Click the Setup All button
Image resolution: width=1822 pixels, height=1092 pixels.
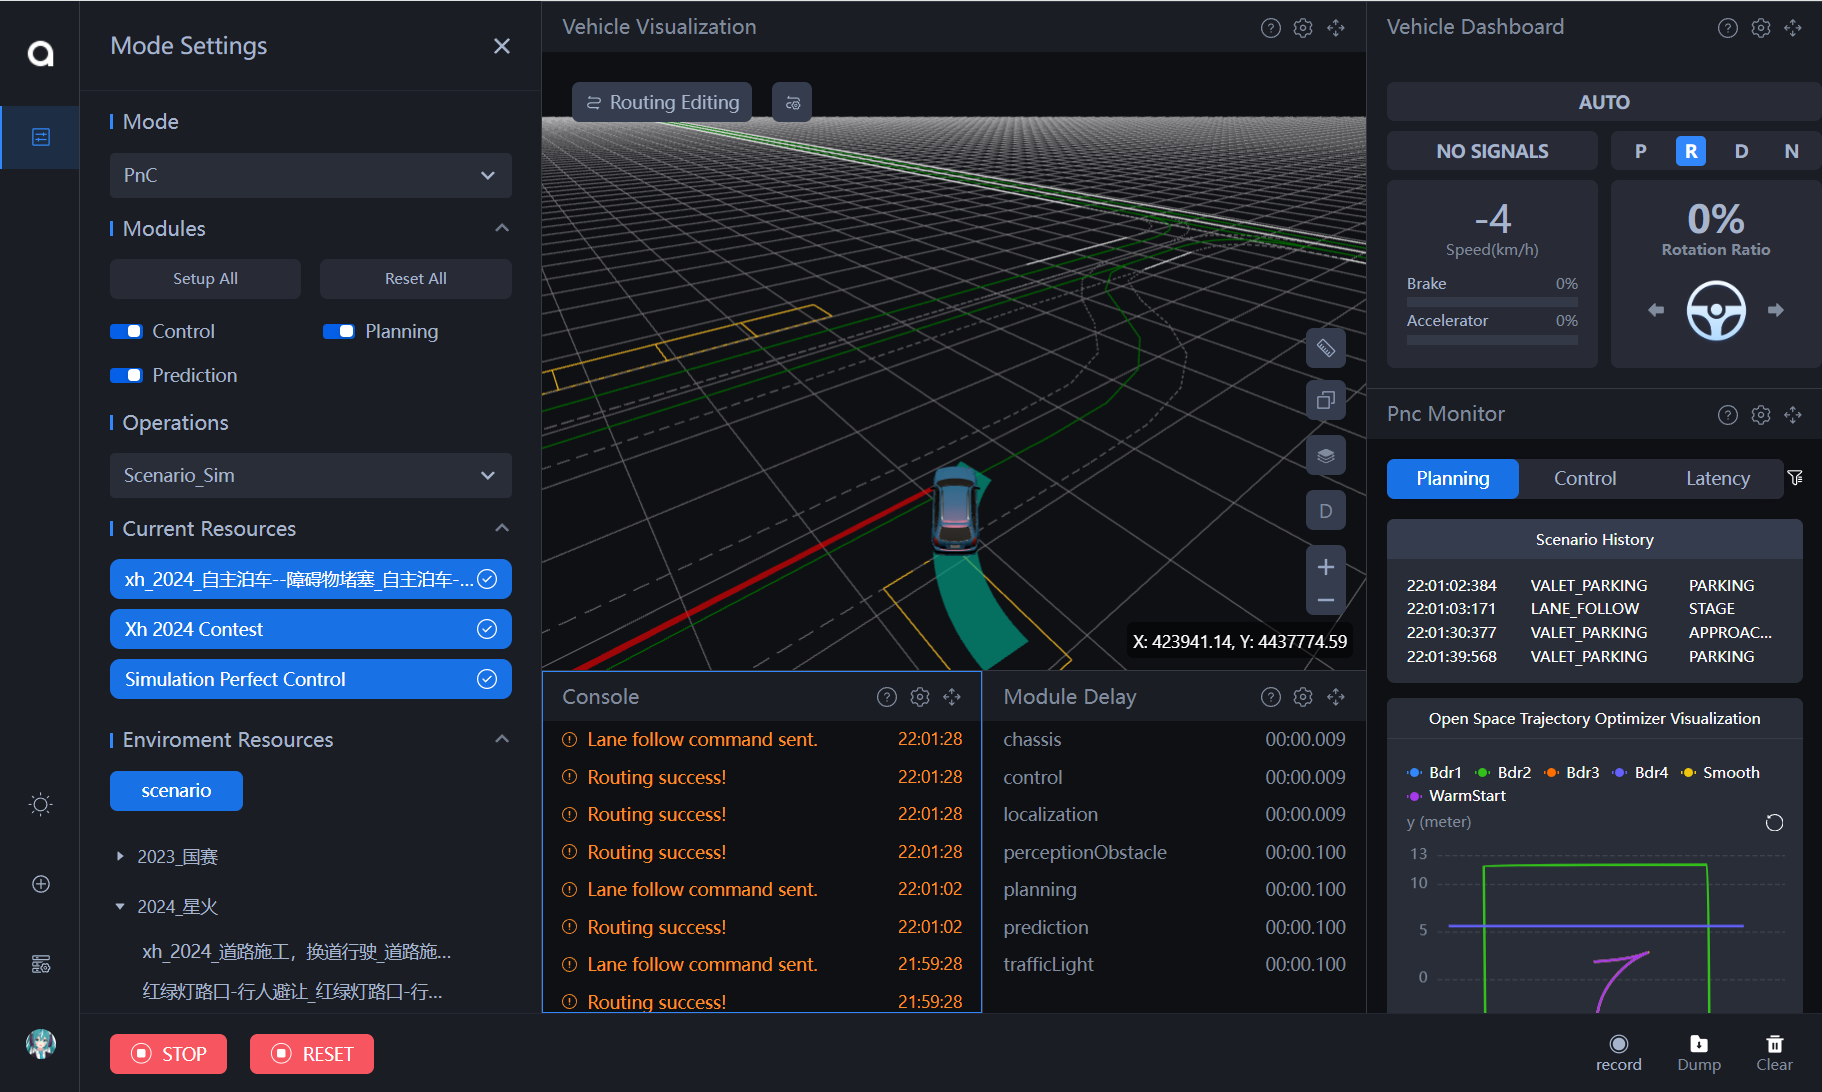(x=205, y=279)
